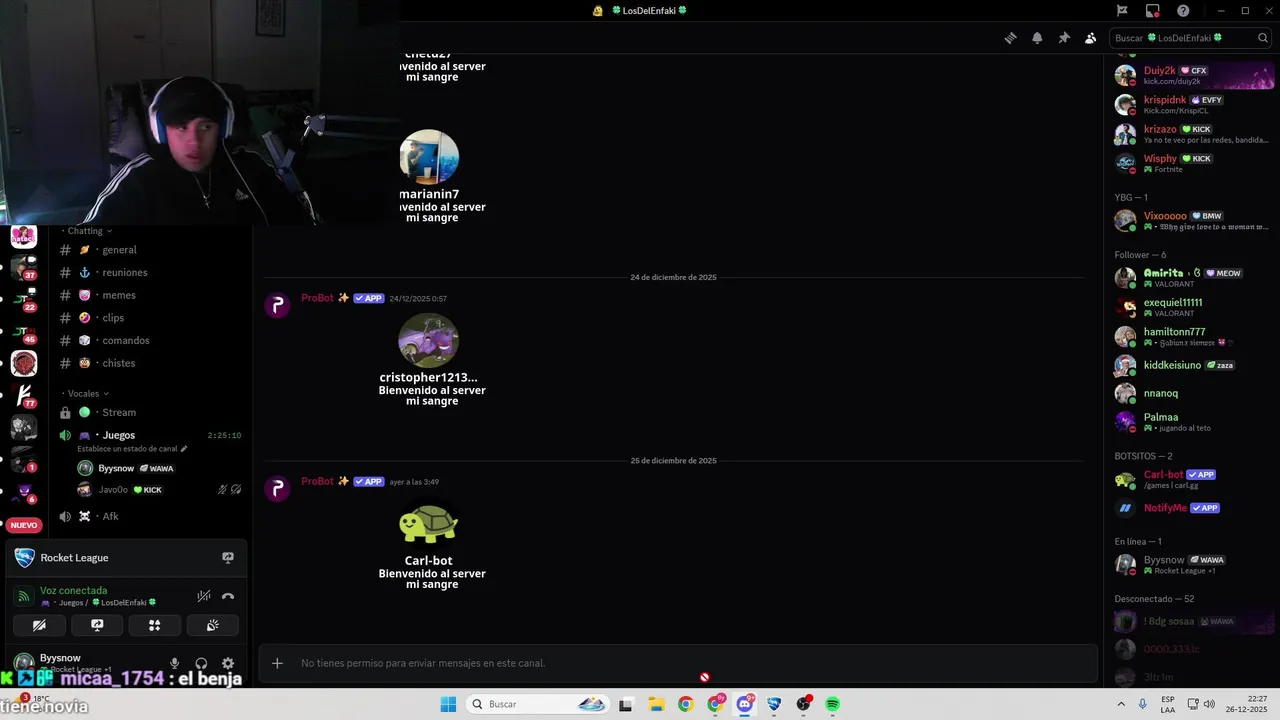Open the purple devil server with 6 badge

pos(24,492)
